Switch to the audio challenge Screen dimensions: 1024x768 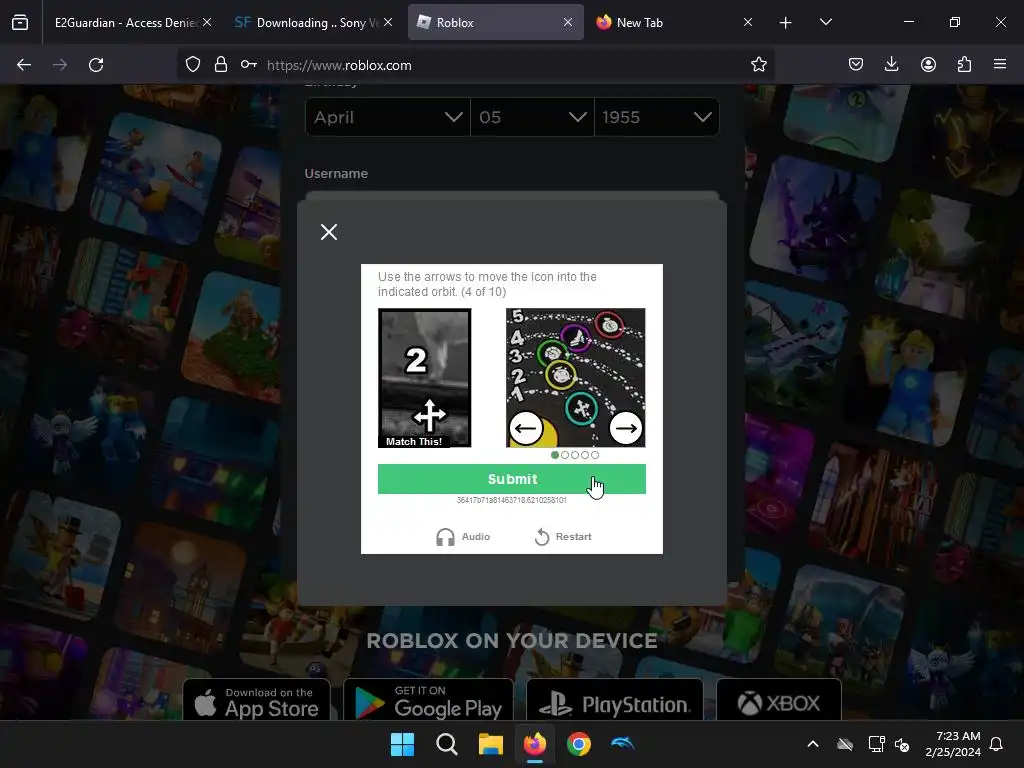(x=463, y=537)
